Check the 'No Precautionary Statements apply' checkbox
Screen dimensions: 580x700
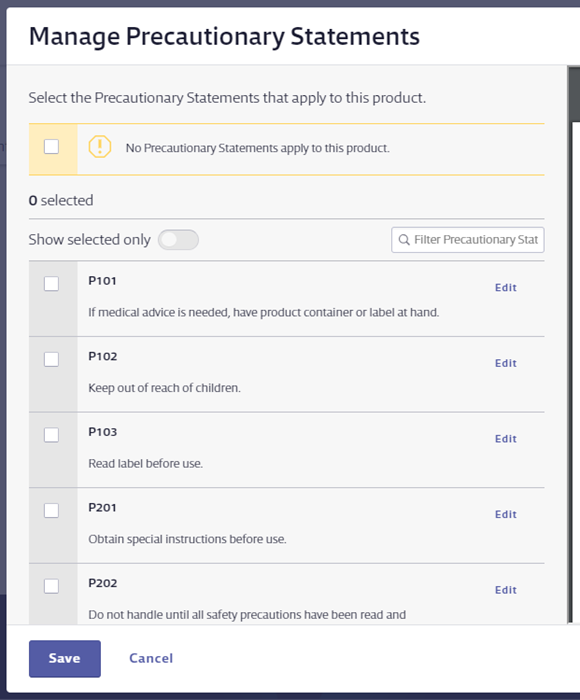pyautogui.click(x=51, y=146)
